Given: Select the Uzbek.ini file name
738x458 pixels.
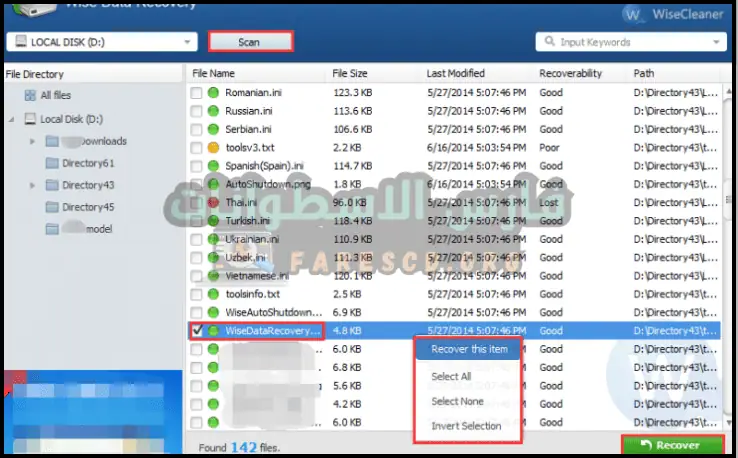Looking at the screenshot, I should pyautogui.click(x=245, y=257).
